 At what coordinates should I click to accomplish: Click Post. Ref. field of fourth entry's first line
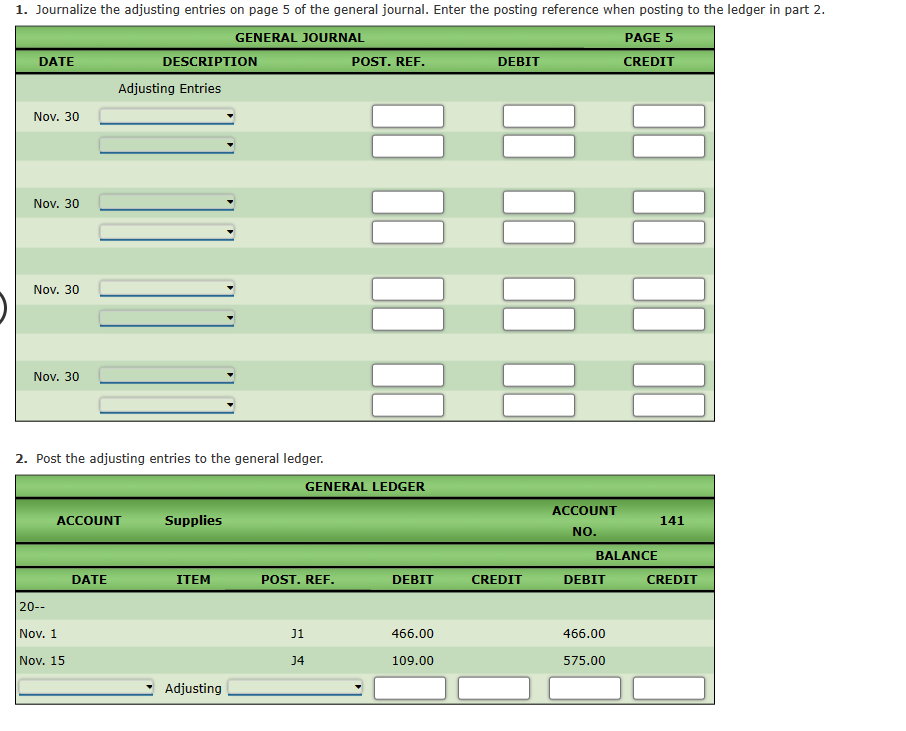[408, 375]
